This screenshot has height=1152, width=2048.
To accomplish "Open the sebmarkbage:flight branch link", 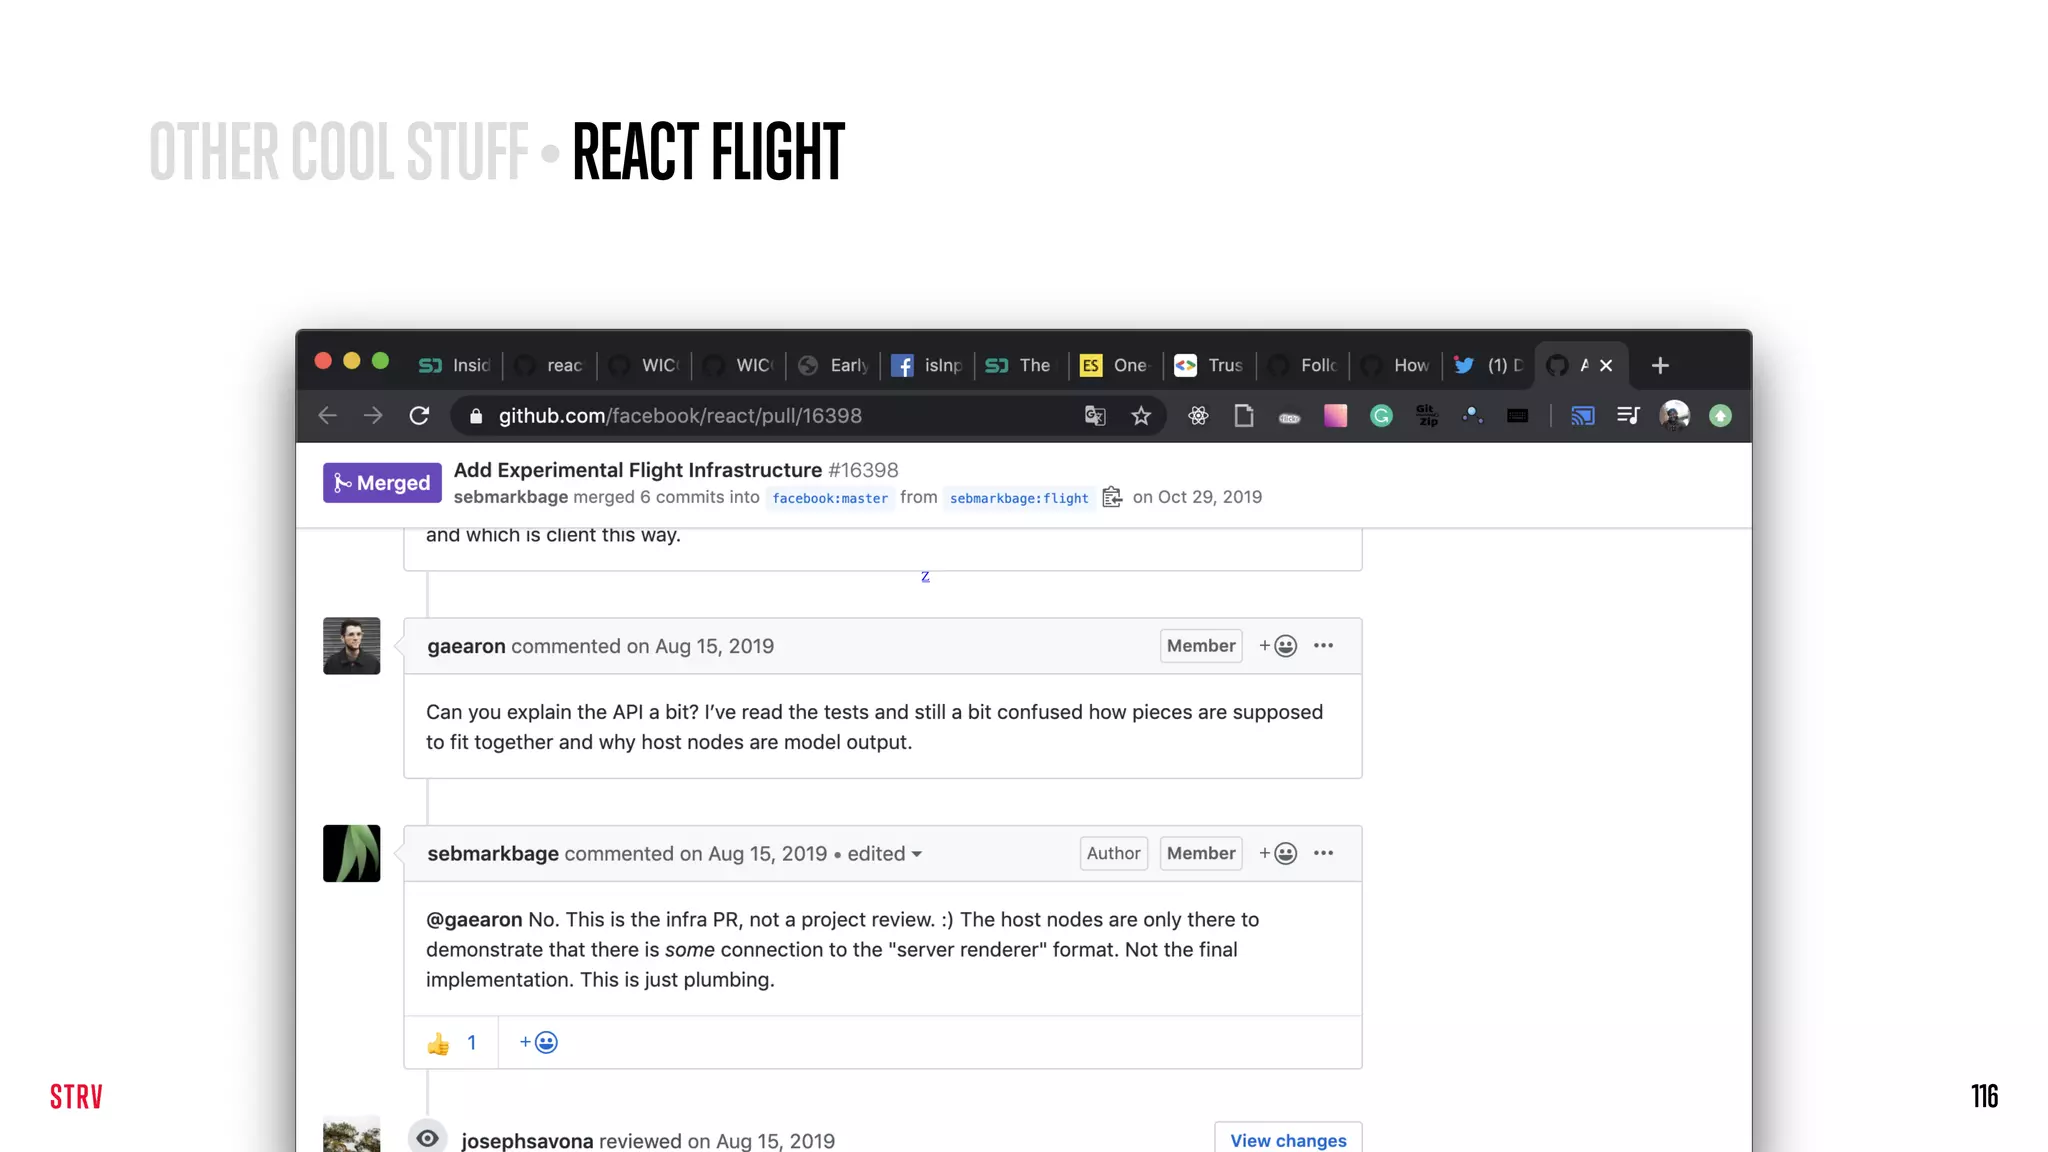I will 1019,498.
